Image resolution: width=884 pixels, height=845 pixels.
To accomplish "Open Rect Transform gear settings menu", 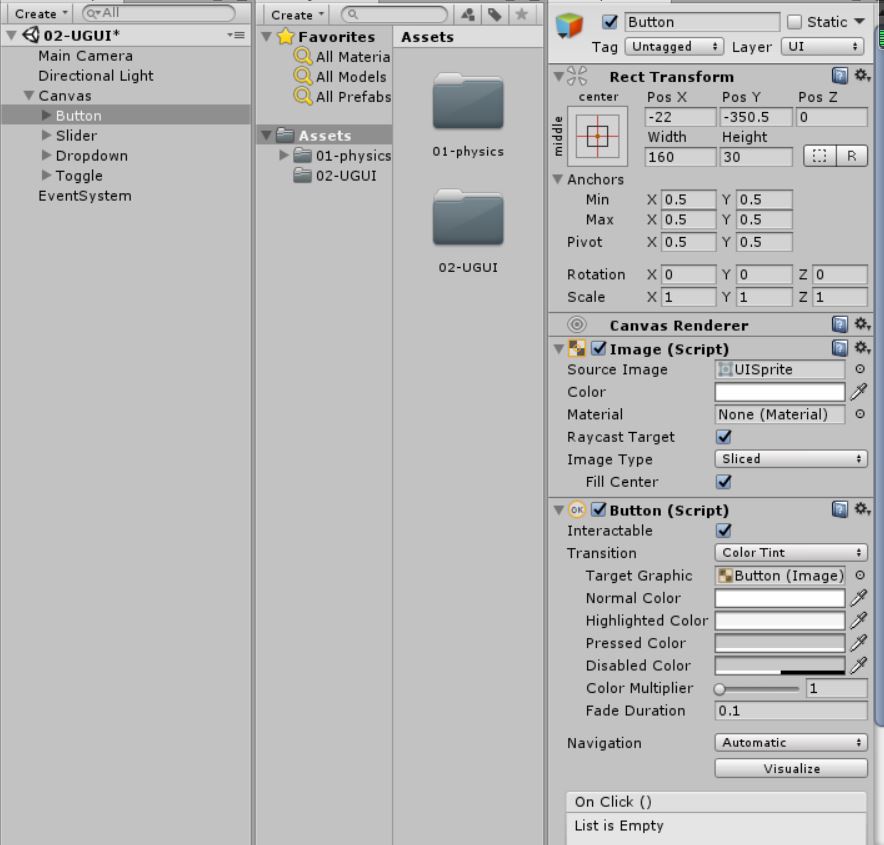I will pos(862,75).
